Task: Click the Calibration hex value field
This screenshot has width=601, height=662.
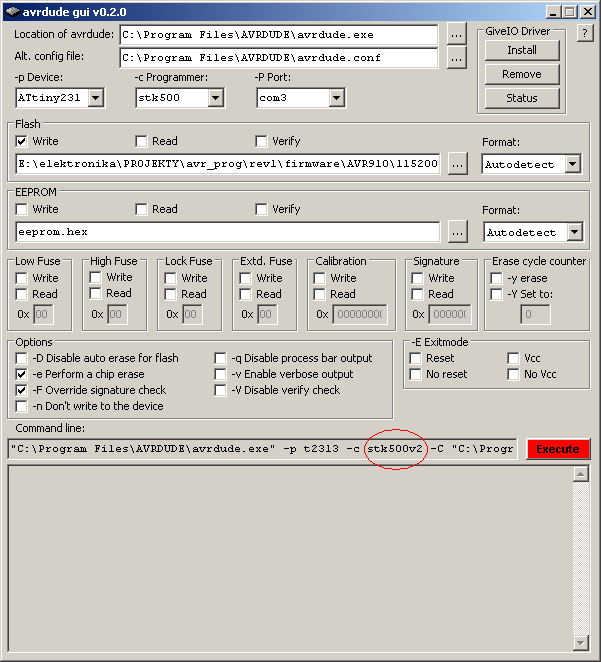Action: point(360,315)
